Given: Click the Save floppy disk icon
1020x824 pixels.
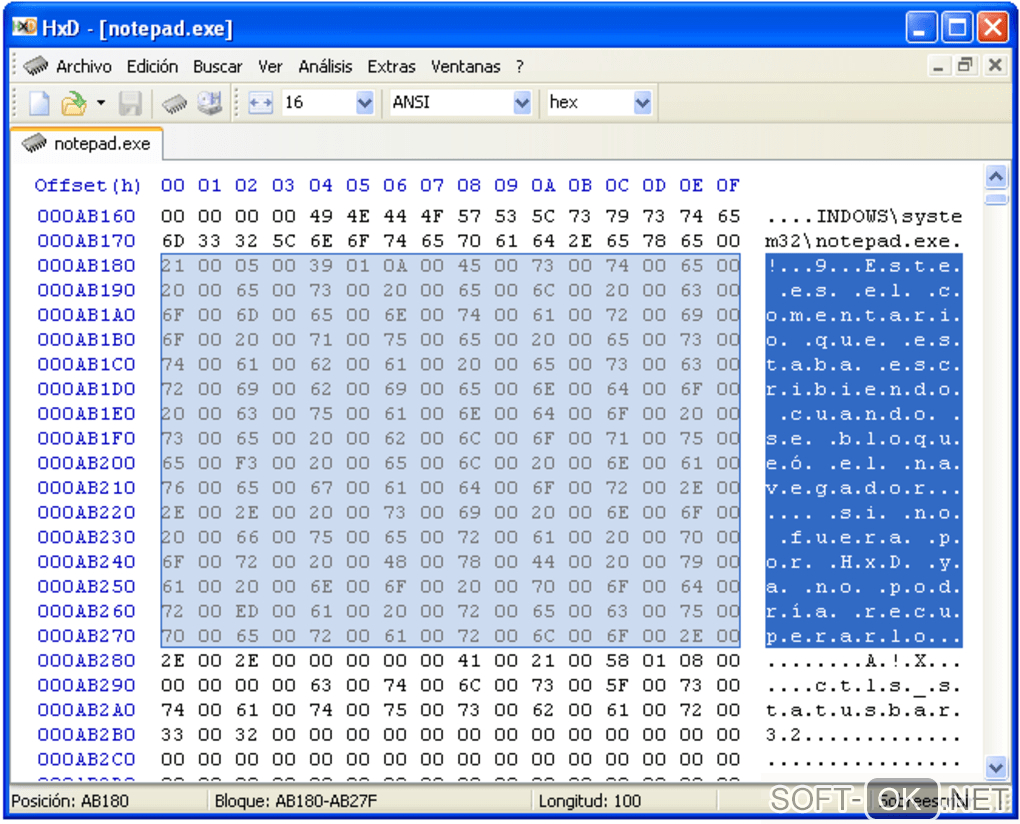Looking at the screenshot, I should pyautogui.click(x=130, y=103).
